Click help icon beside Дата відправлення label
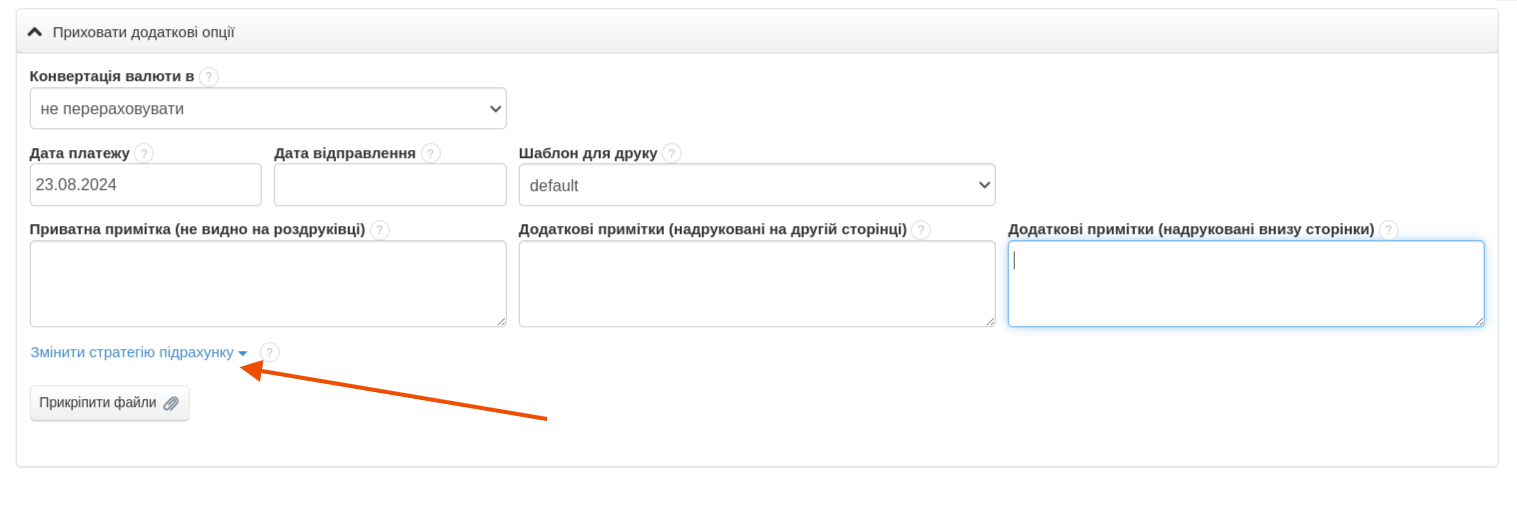This screenshot has height=509, width=1517. point(430,153)
